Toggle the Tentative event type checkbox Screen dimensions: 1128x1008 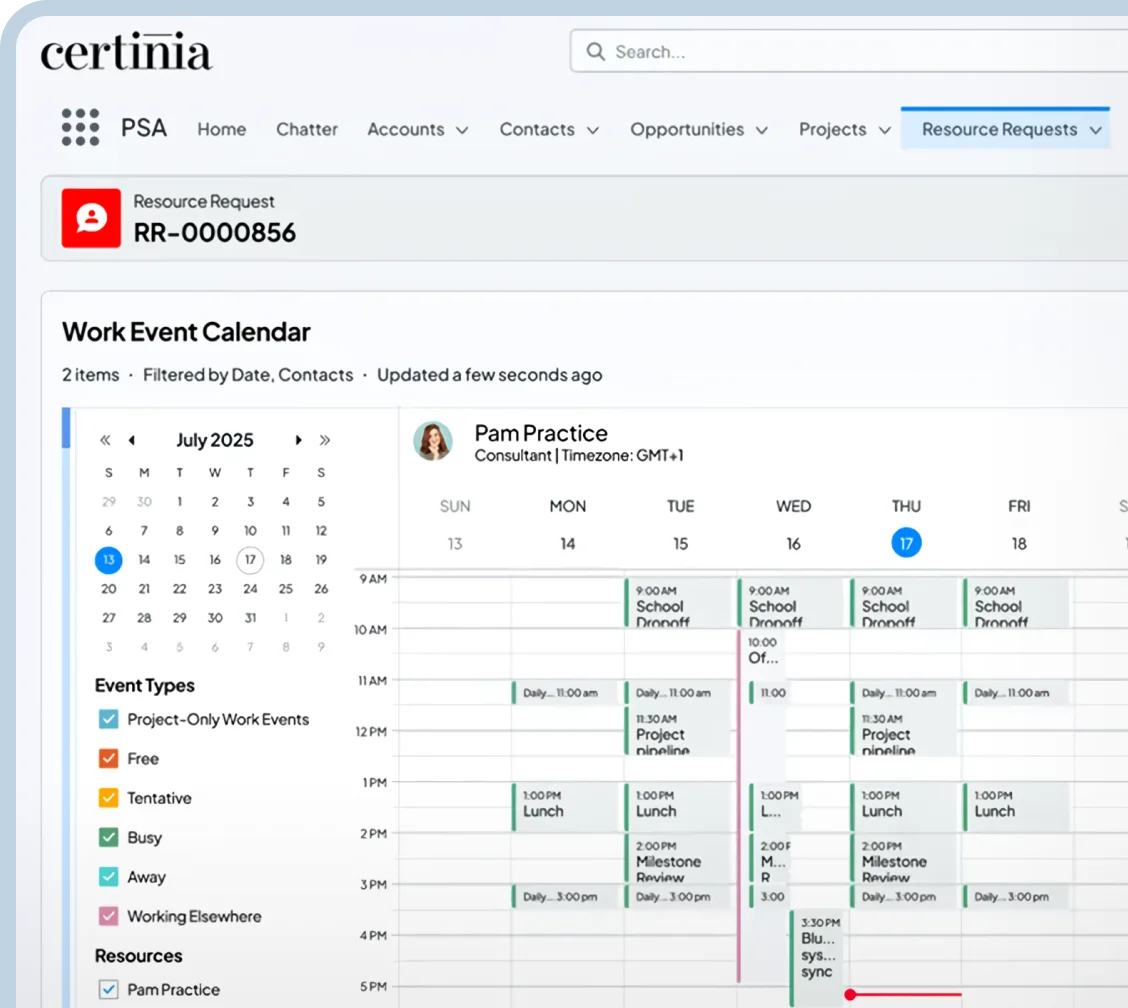point(109,798)
